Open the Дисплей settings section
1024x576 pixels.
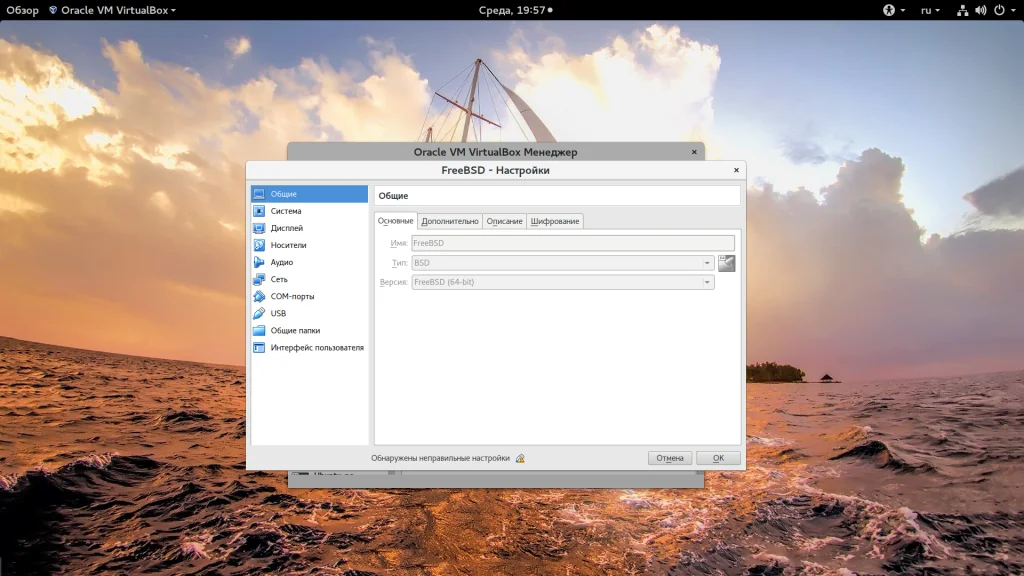[286, 228]
